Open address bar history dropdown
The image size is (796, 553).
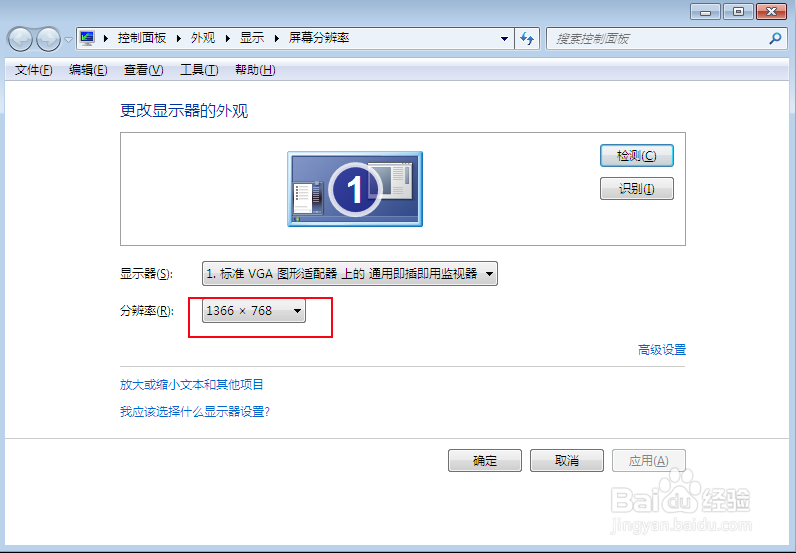(504, 39)
